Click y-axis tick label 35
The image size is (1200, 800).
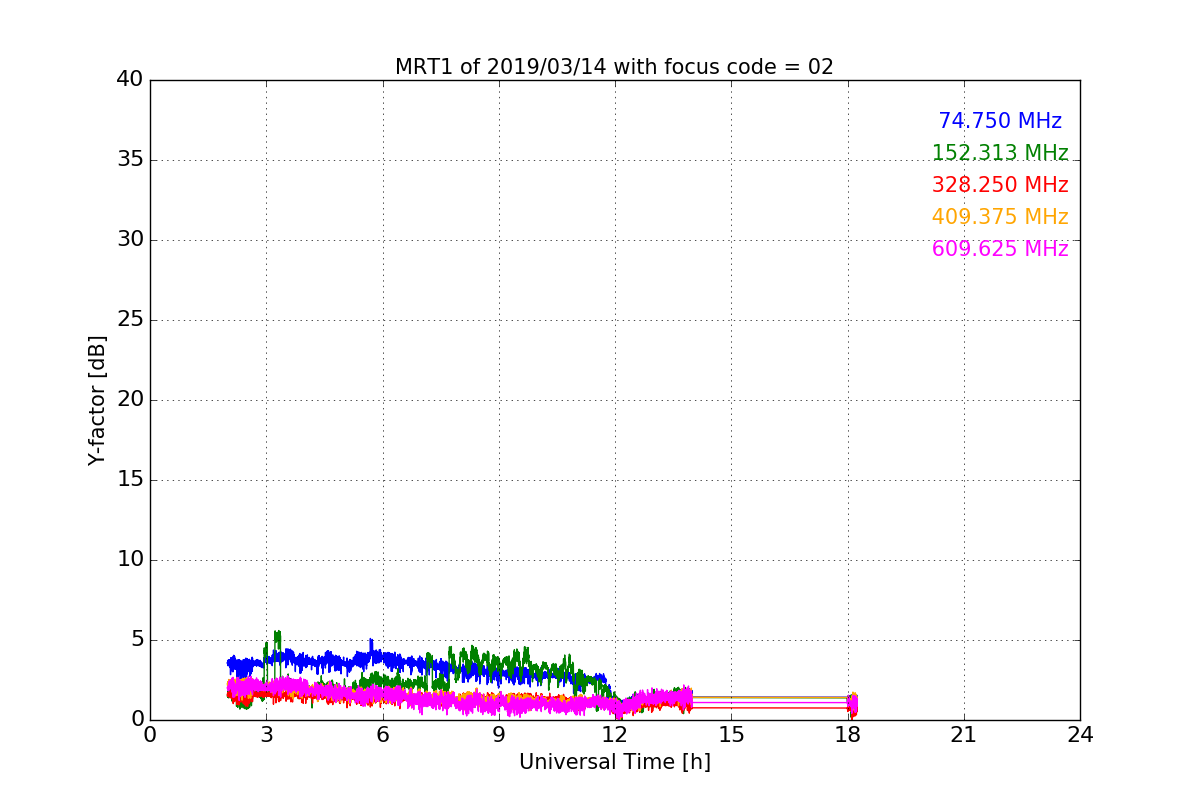coord(130,160)
